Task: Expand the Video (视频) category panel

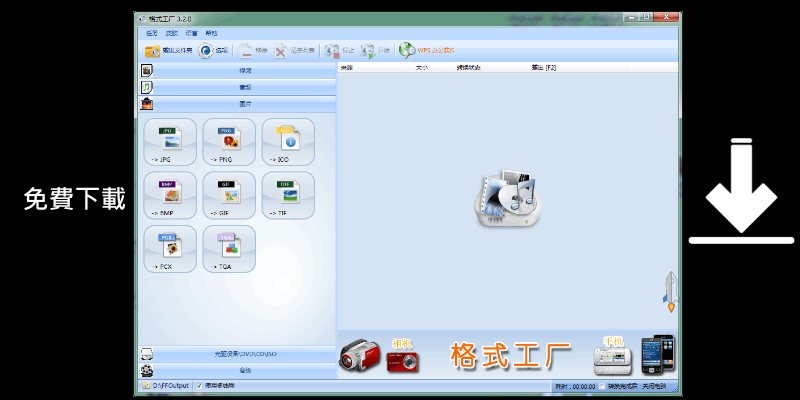Action: tap(245, 72)
